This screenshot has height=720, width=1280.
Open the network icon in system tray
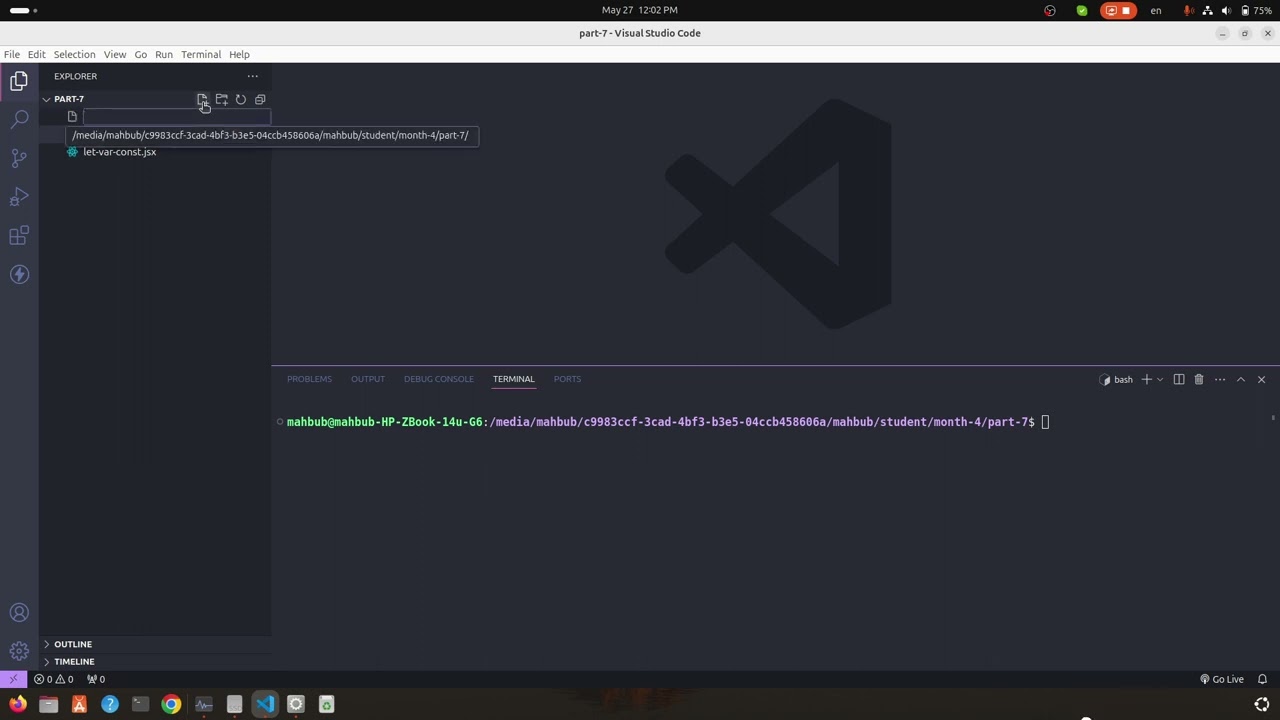point(1208,10)
